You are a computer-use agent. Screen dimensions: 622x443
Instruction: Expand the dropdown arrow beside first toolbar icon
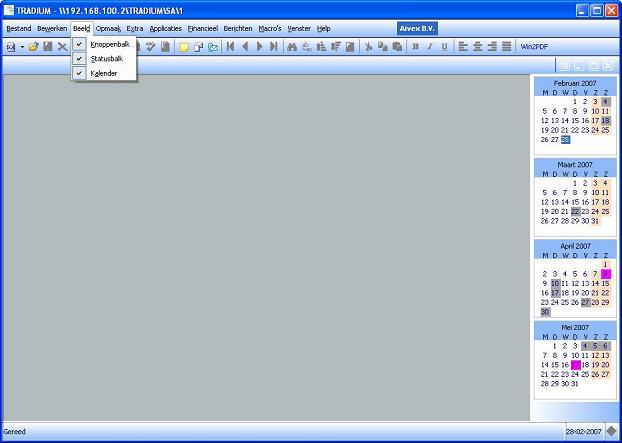coord(20,47)
